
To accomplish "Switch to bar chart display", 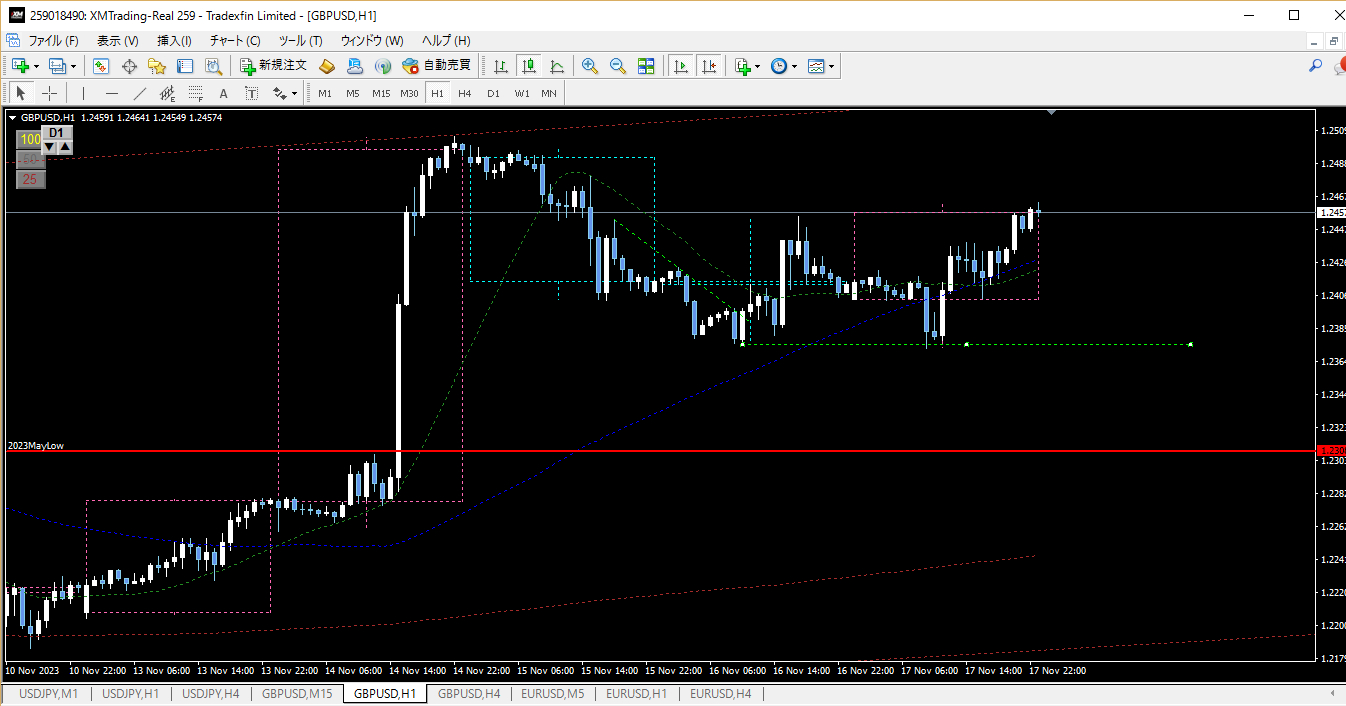I will click(501, 66).
